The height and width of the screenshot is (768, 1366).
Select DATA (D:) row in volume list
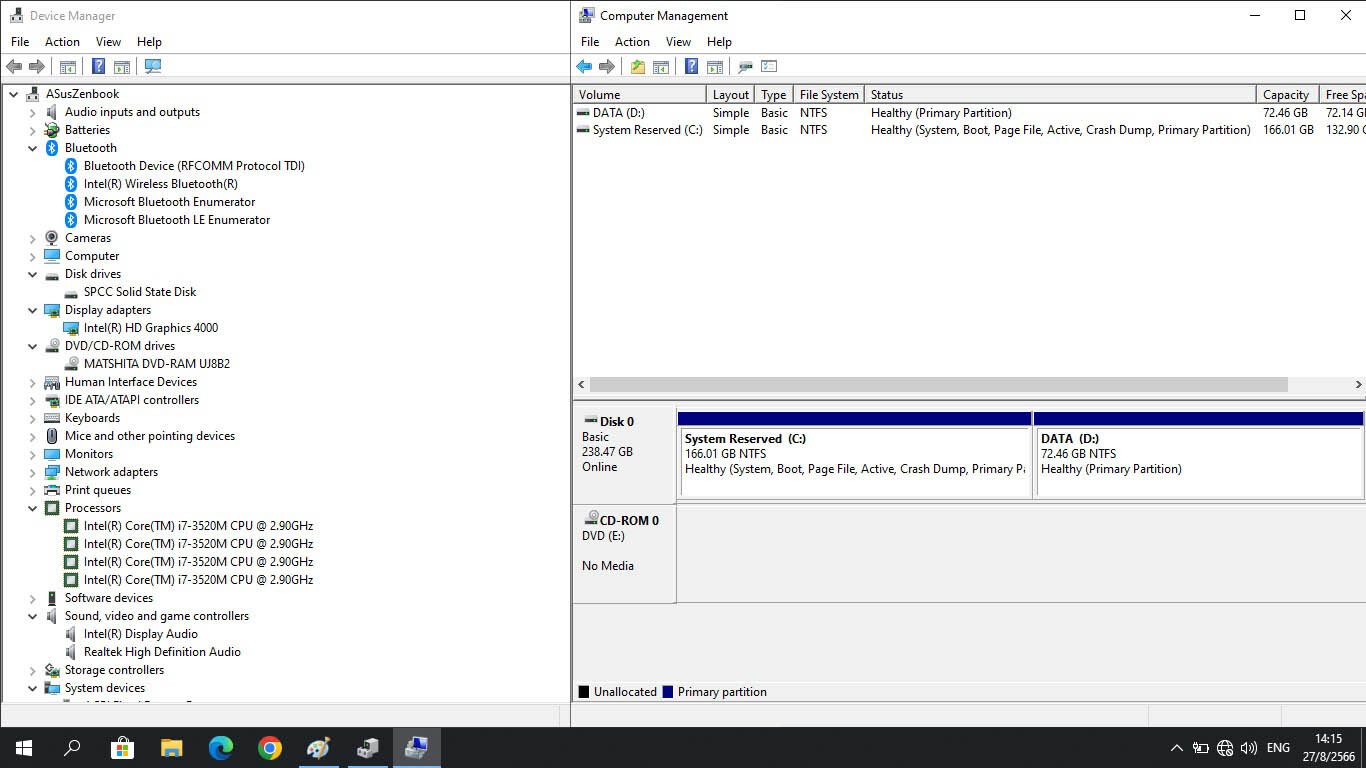pos(969,113)
